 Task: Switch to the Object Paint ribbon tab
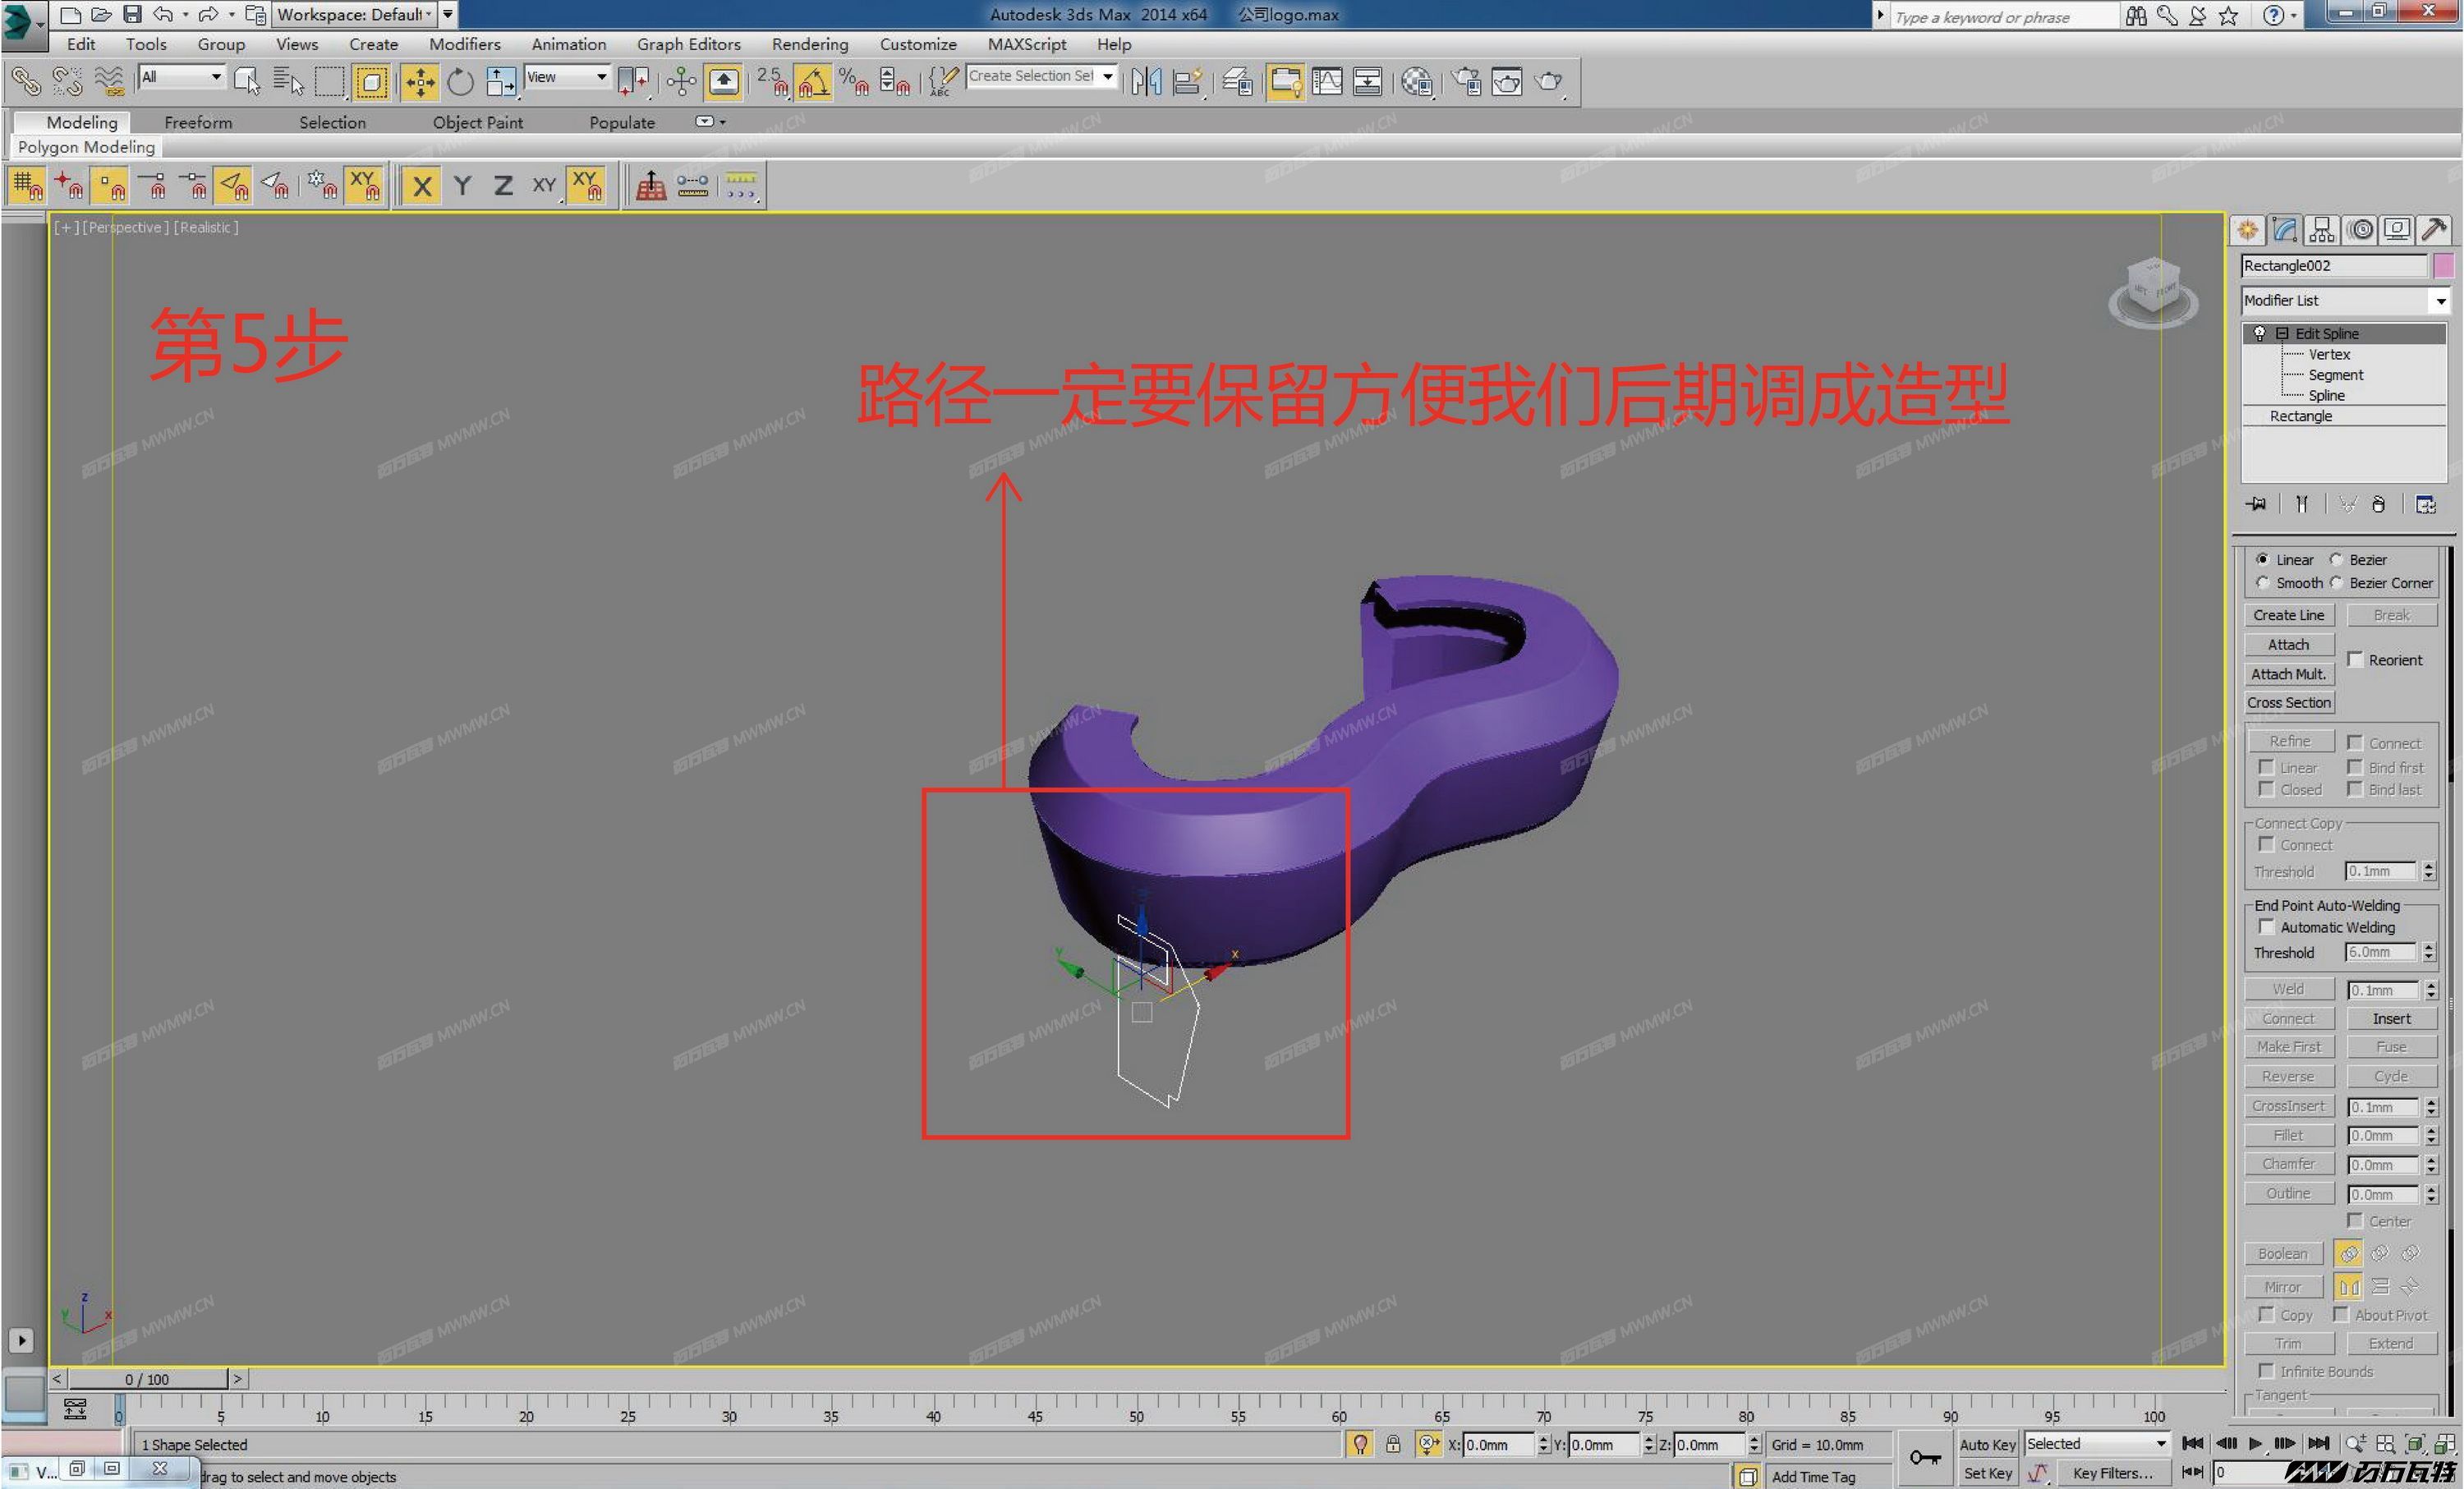[x=478, y=122]
